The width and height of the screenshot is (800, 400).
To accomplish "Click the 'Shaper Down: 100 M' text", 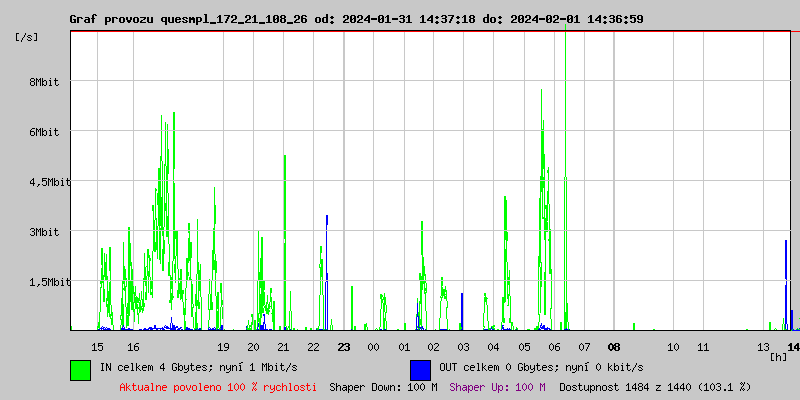I will tap(383, 387).
